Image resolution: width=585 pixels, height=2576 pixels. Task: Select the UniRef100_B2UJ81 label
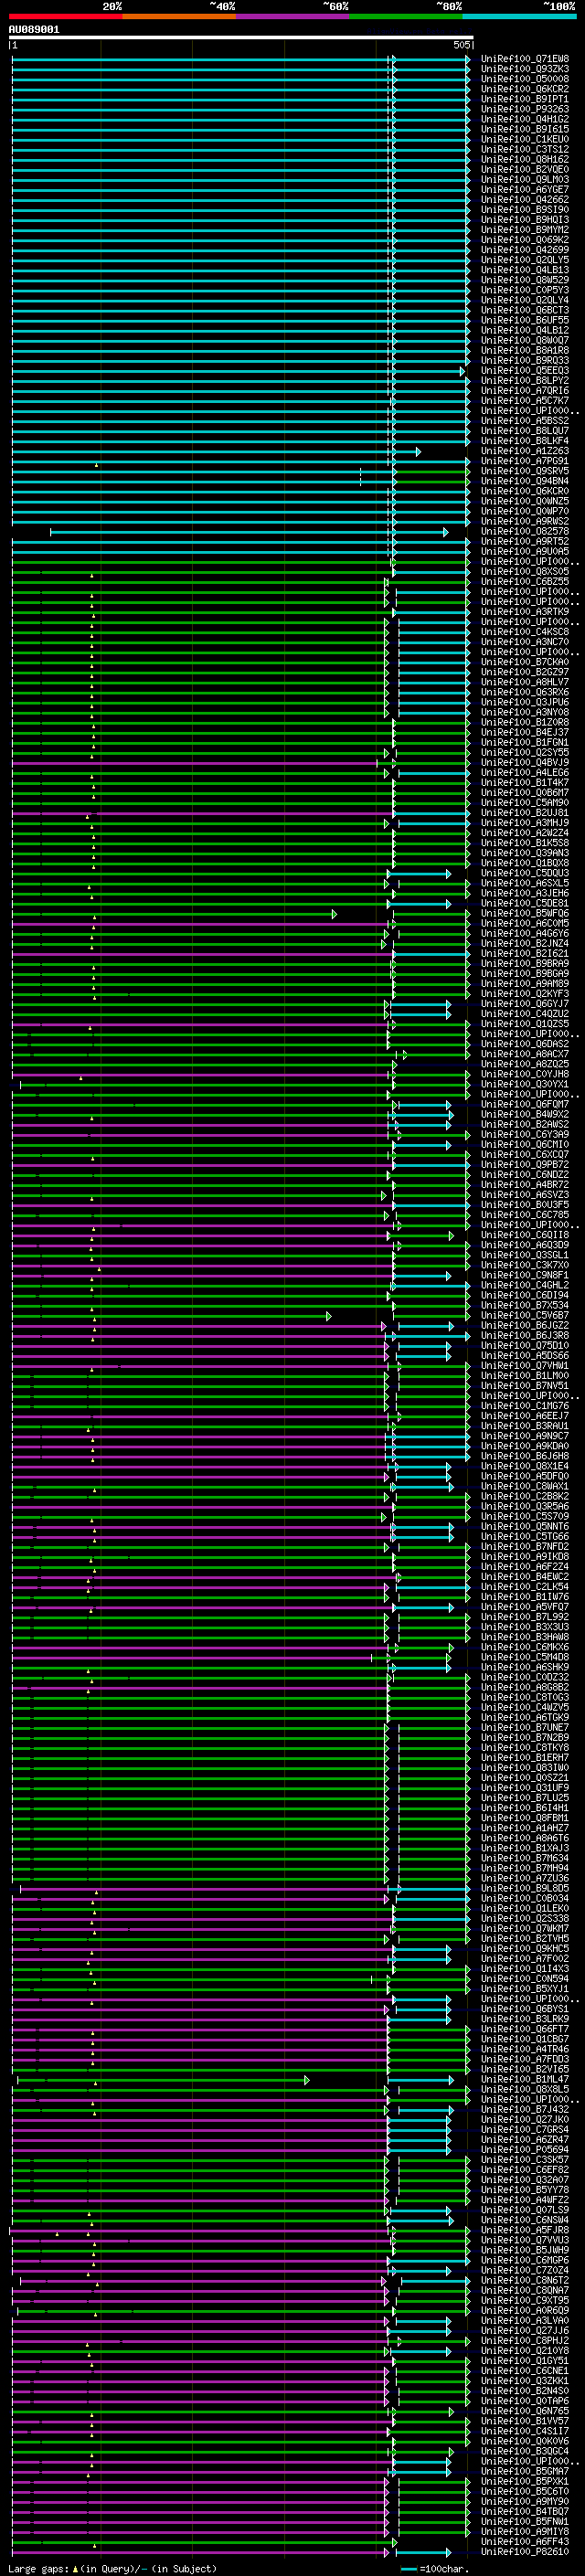tap(525, 813)
